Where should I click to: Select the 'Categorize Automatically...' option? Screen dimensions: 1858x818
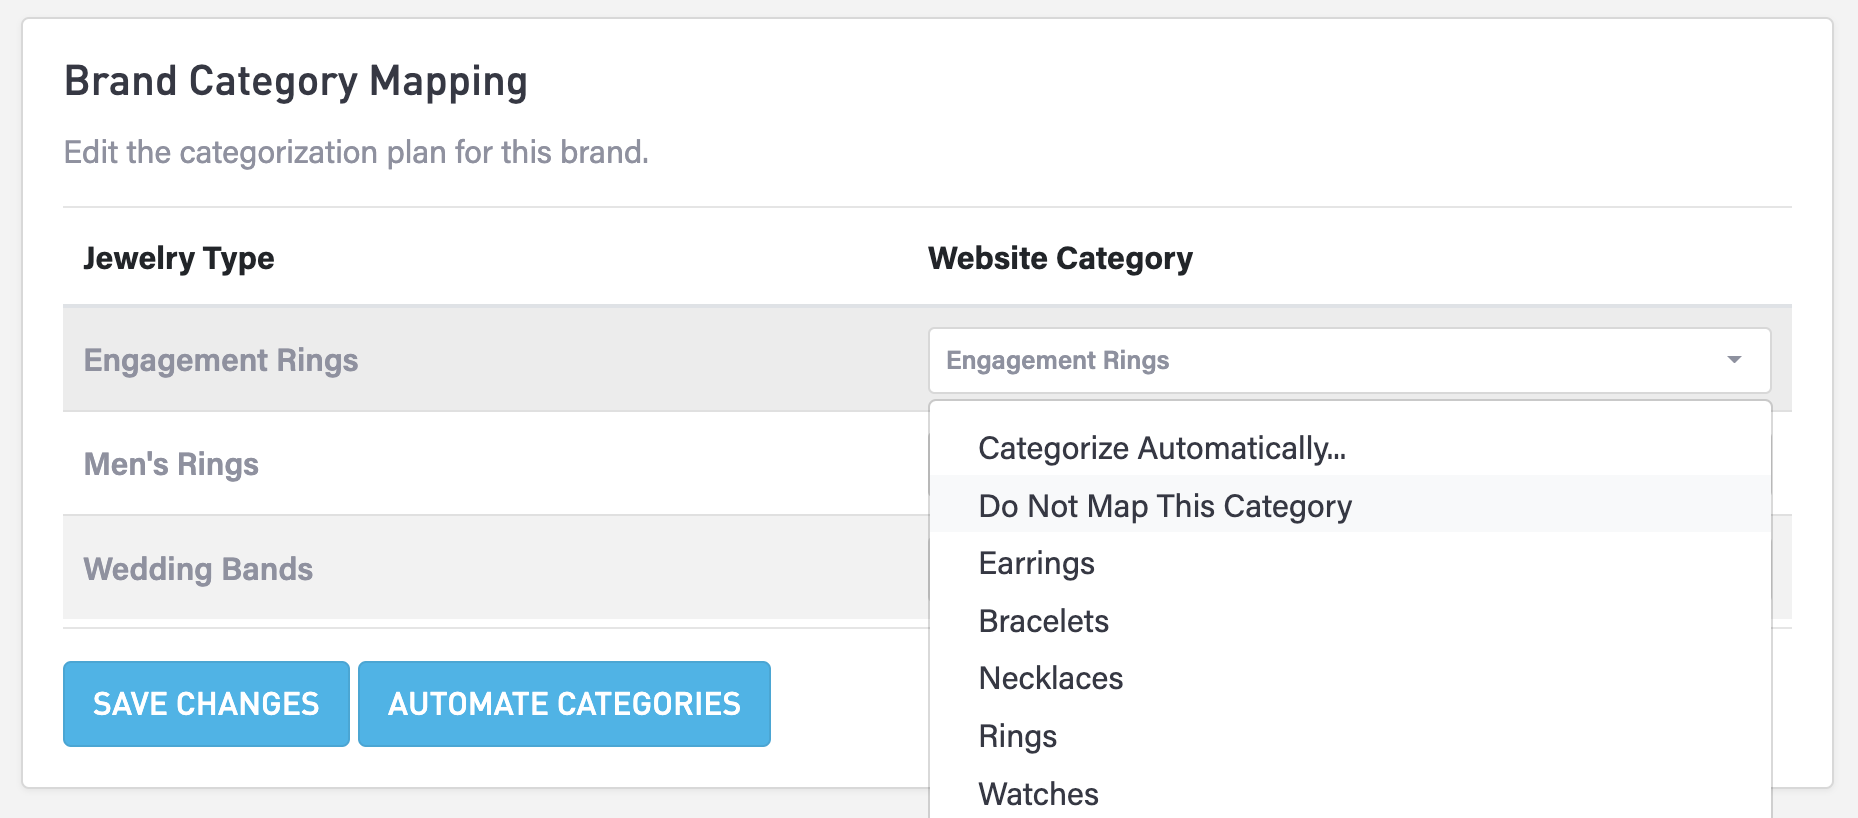[x=1162, y=448]
